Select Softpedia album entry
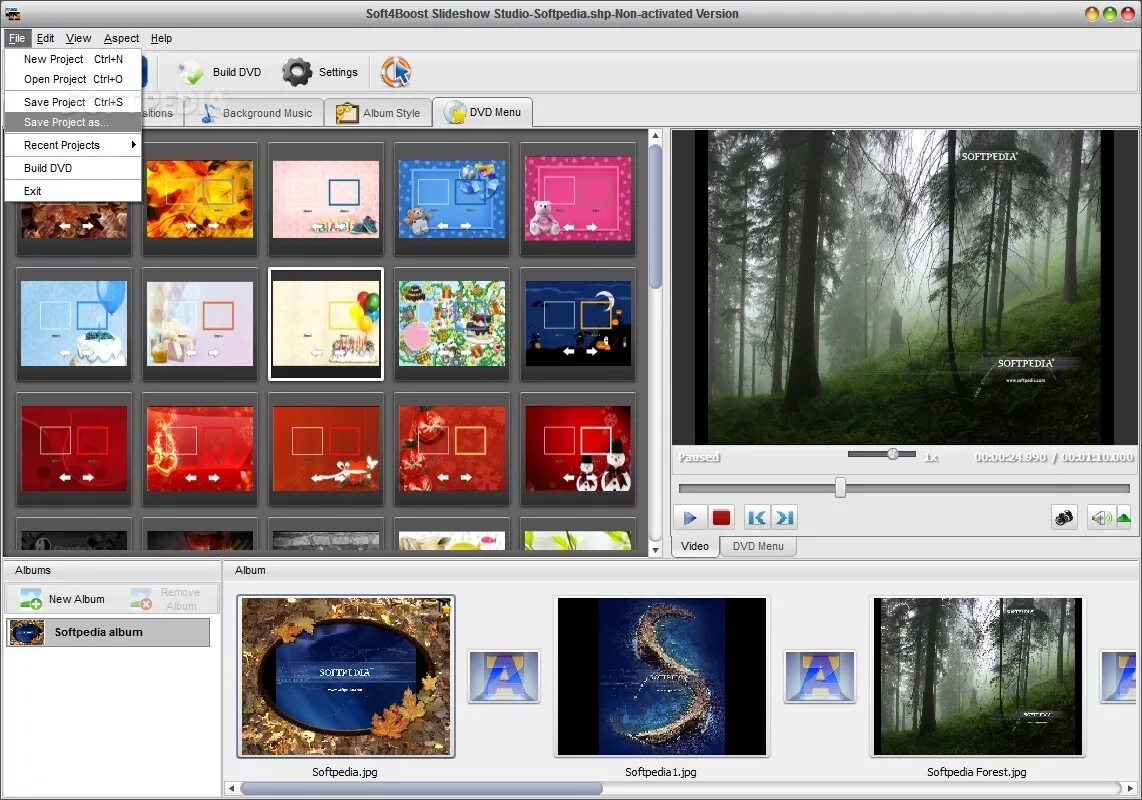Viewport: 1142px width, 800px height. coord(108,632)
